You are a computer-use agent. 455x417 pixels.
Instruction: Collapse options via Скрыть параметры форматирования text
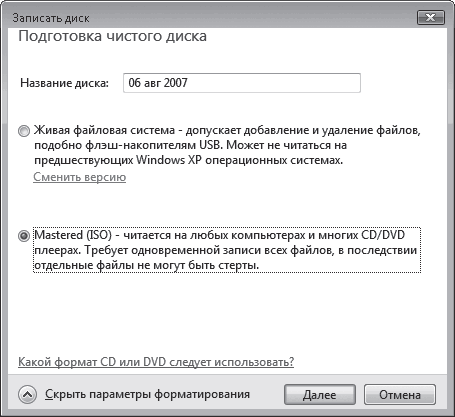[147, 394]
